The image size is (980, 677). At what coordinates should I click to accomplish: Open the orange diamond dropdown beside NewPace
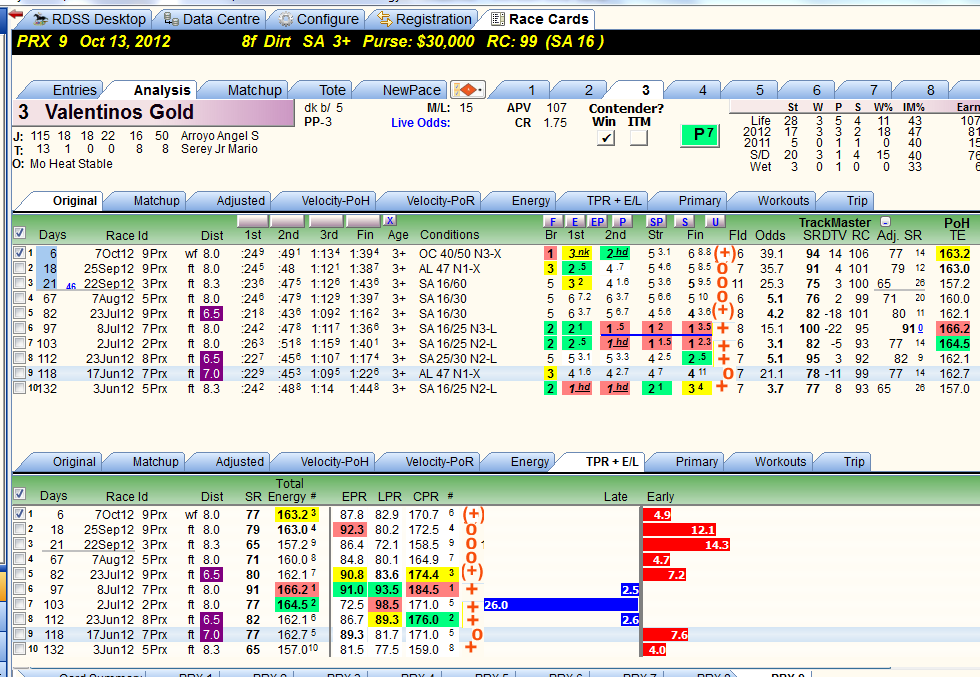468,90
